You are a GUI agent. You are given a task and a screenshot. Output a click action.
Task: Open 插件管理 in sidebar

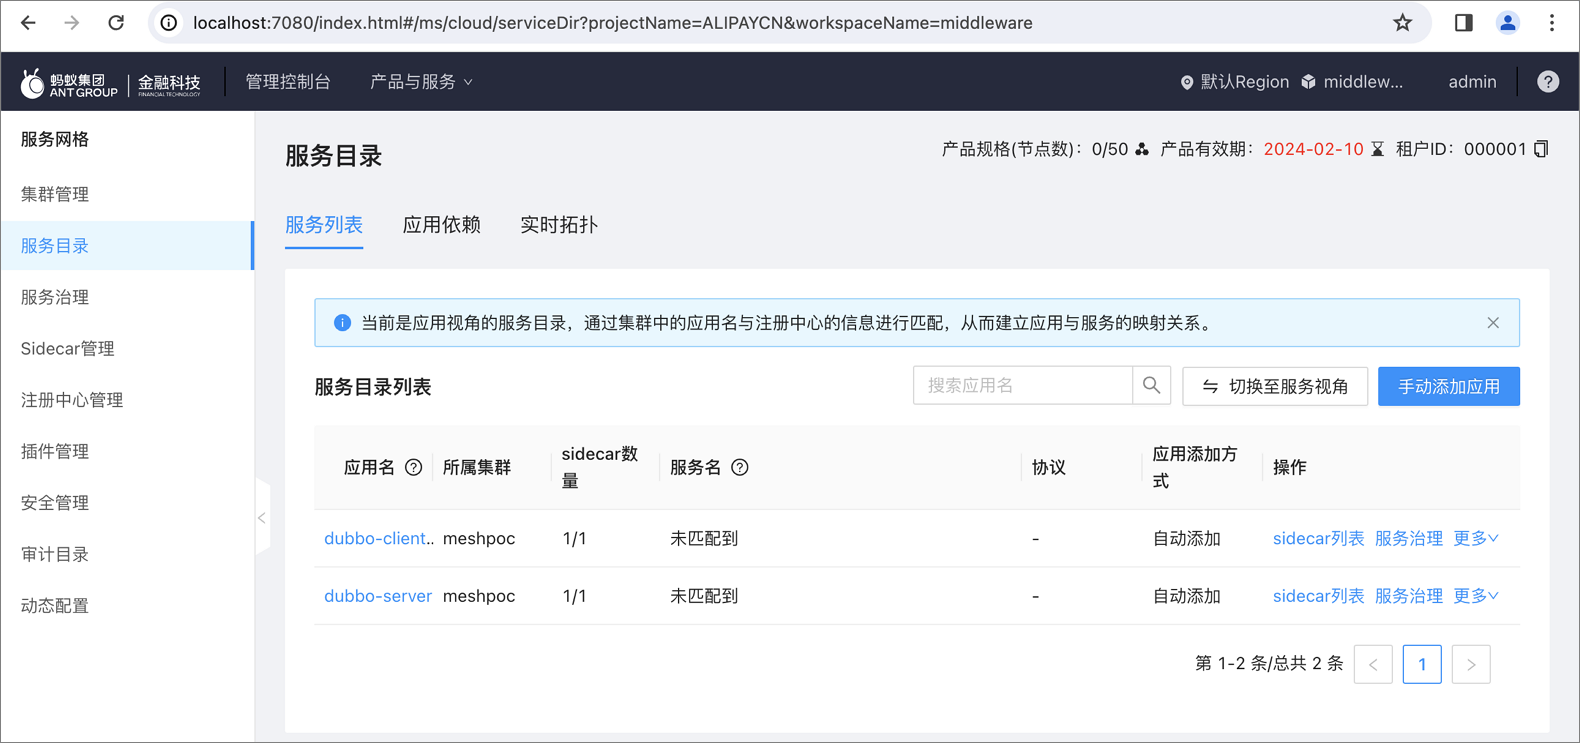point(127,451)
